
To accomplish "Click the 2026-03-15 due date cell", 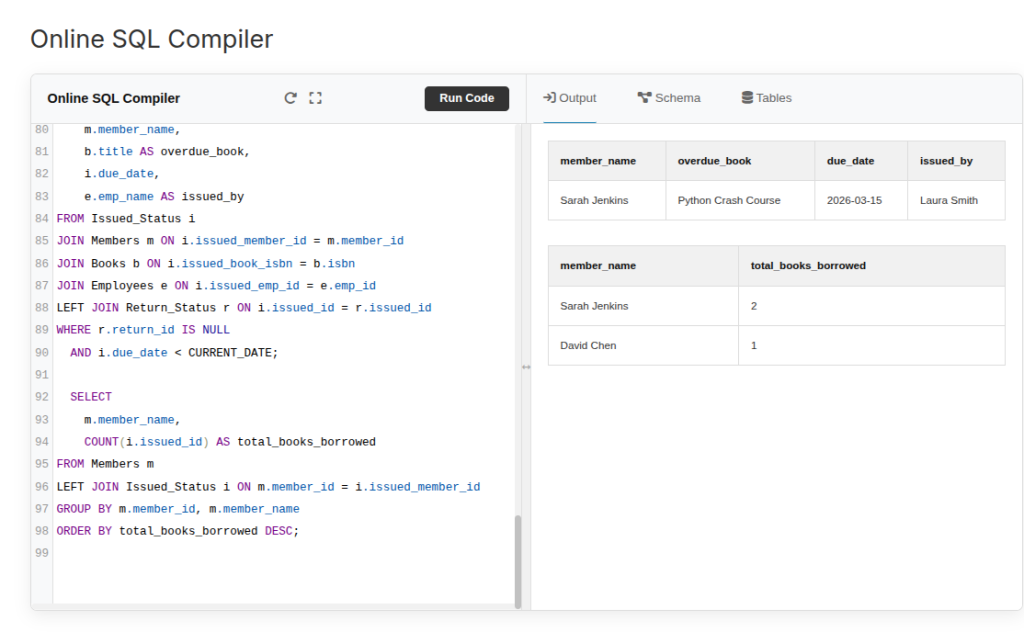I will pos(854,201).
